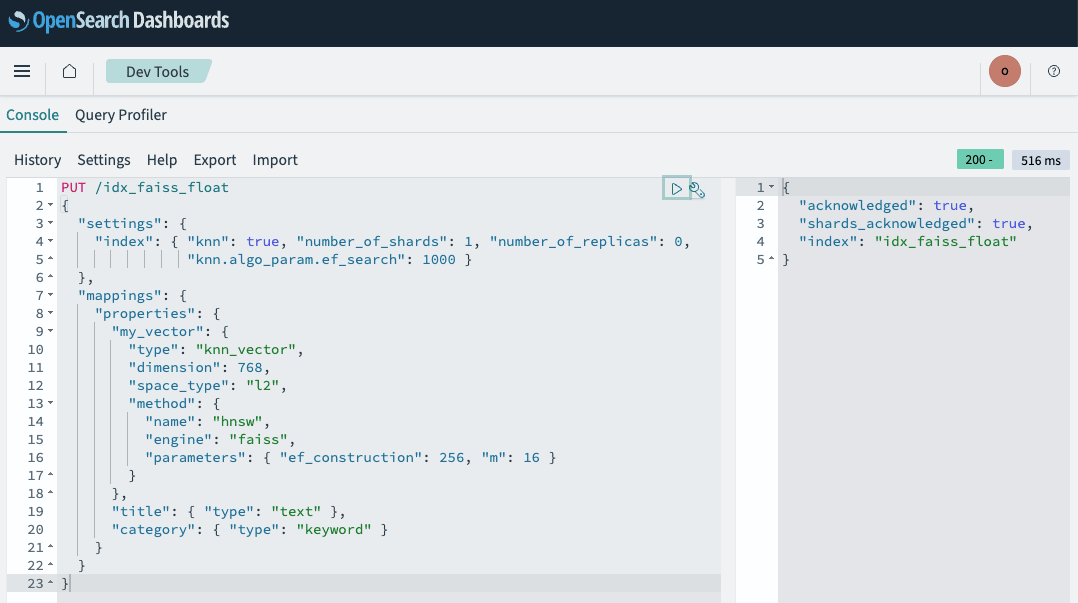The height and width of the screenshot is (603, 1078).
Task: Select Import in console toolbar
Action: coord(275,160)
